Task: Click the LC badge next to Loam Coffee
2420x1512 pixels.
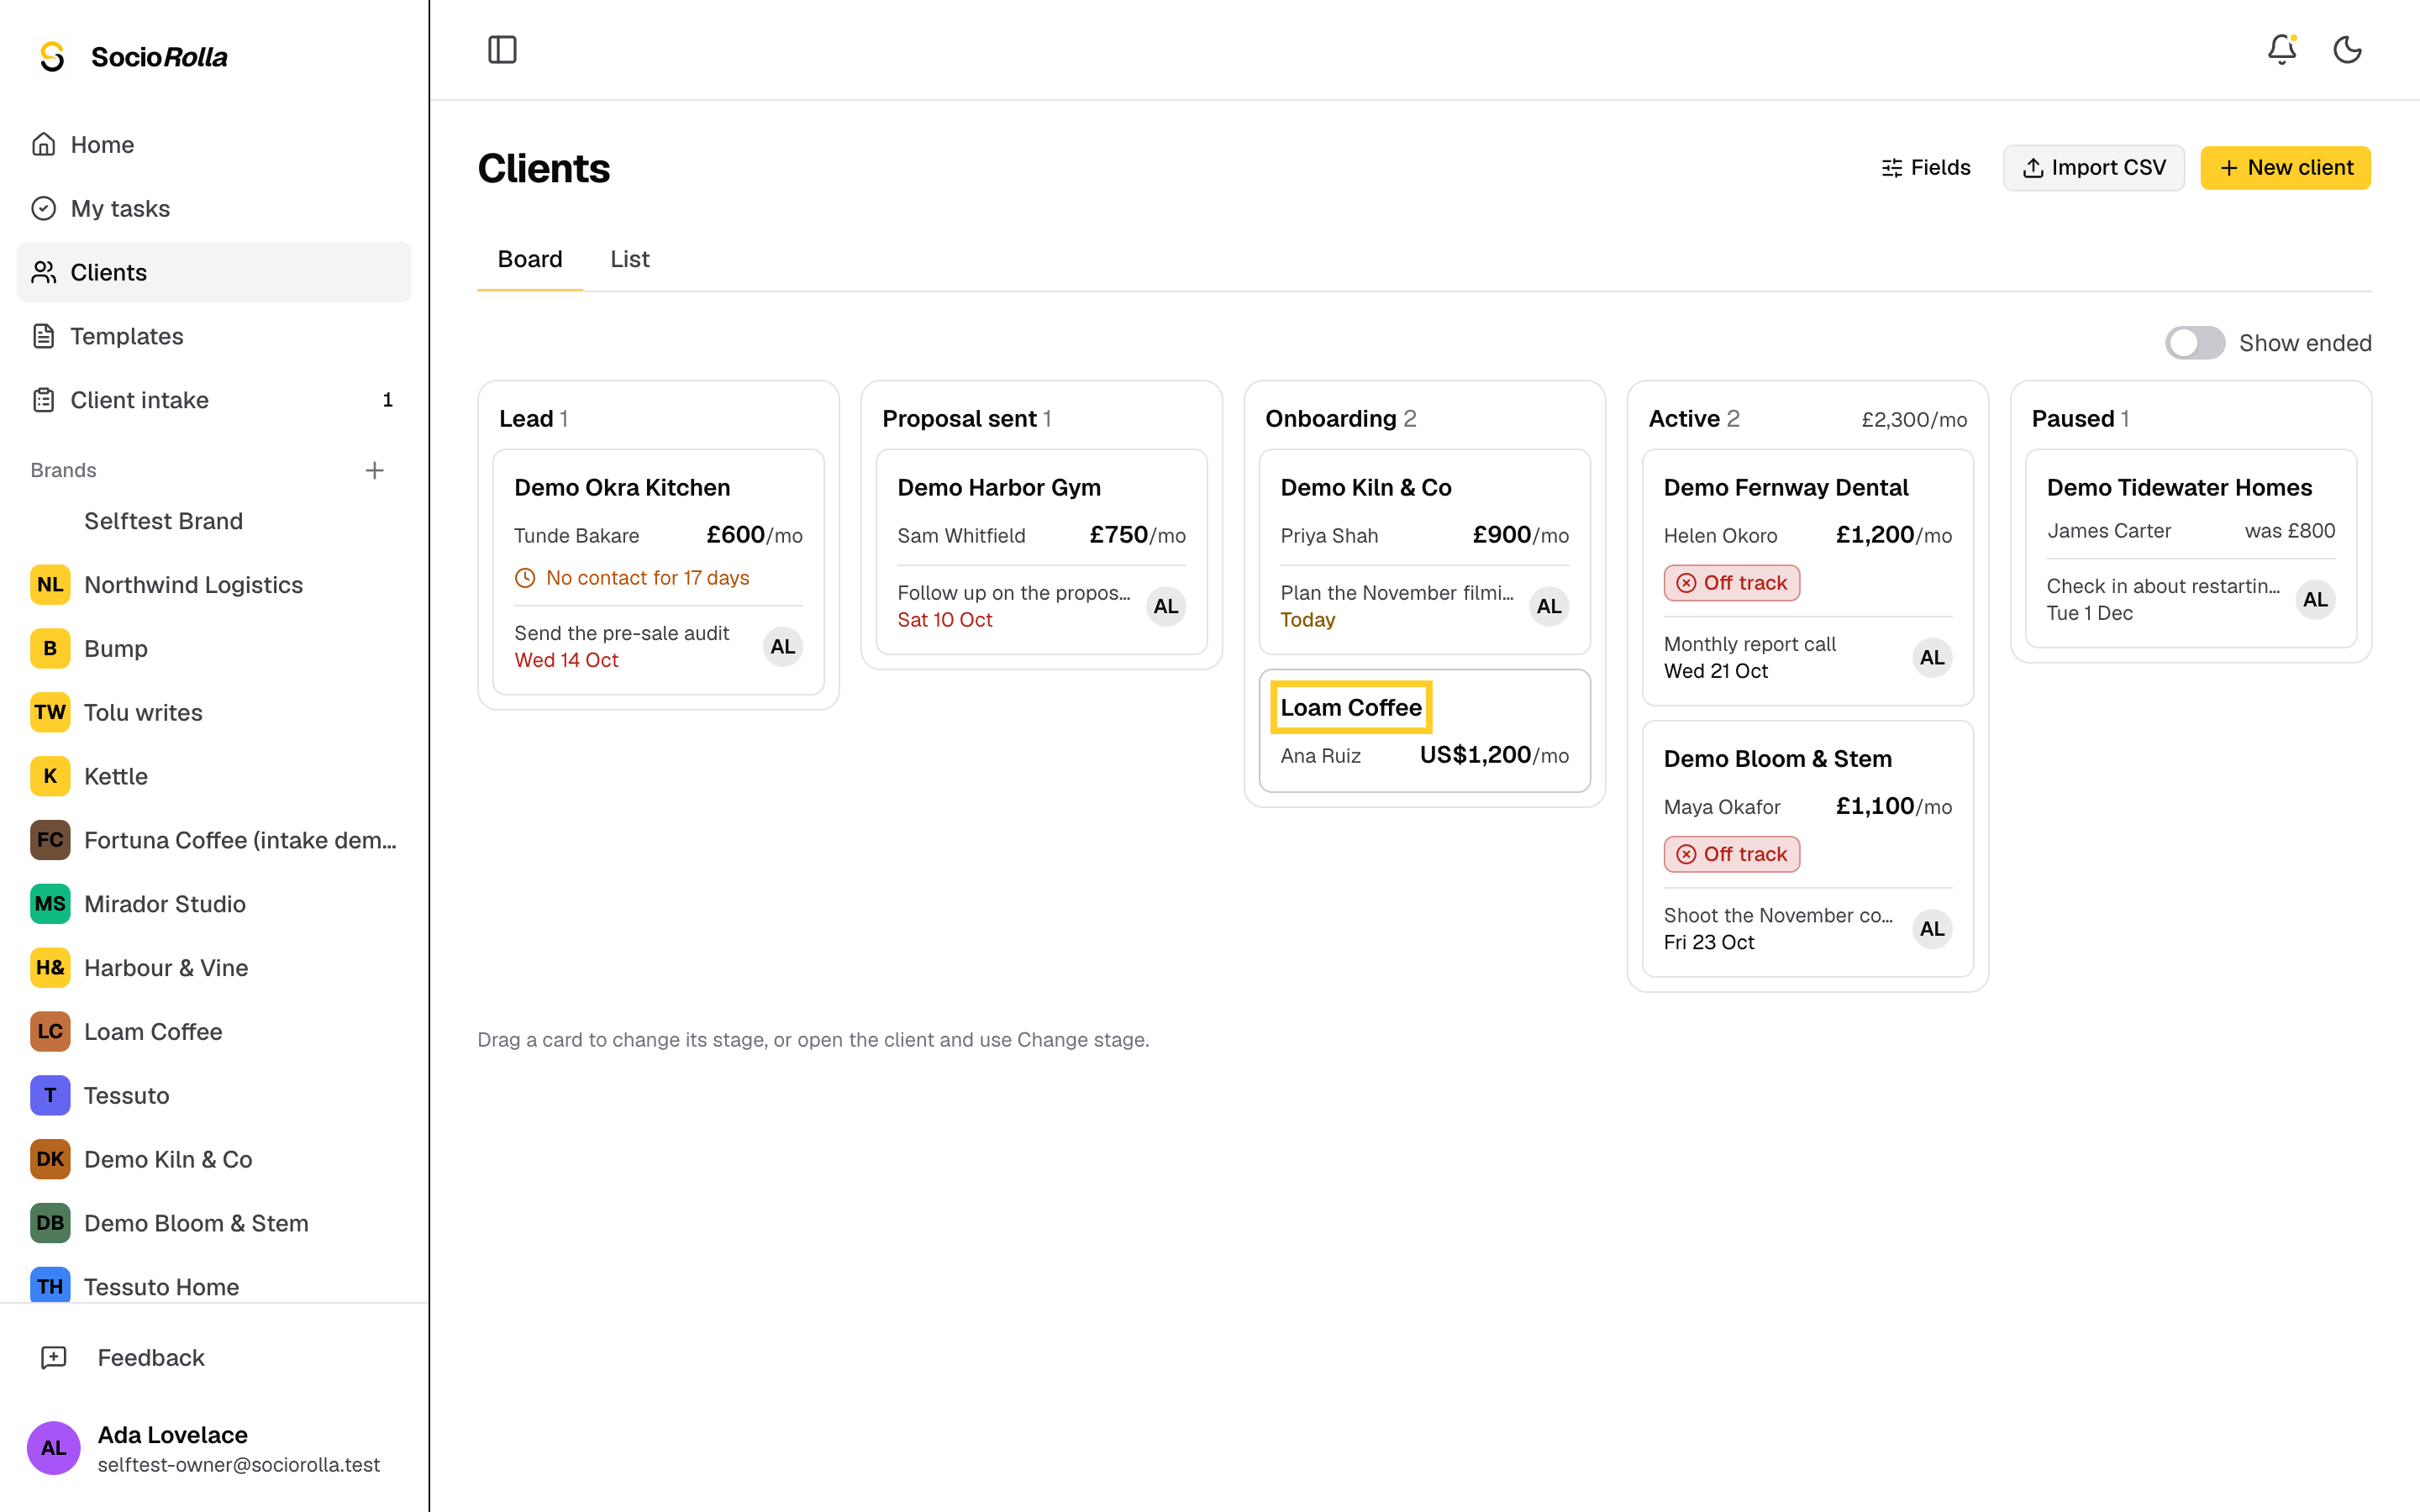Action: [x=50, y=1031]
